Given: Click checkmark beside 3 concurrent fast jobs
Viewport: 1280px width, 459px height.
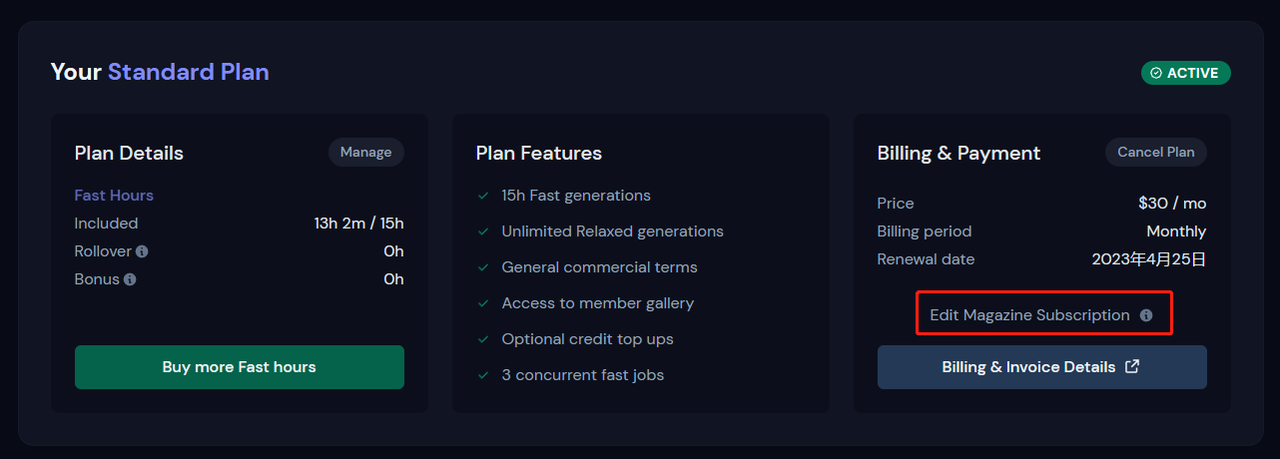Looking at the screenshot, I should pyautogui.click(x=483, y=376).
